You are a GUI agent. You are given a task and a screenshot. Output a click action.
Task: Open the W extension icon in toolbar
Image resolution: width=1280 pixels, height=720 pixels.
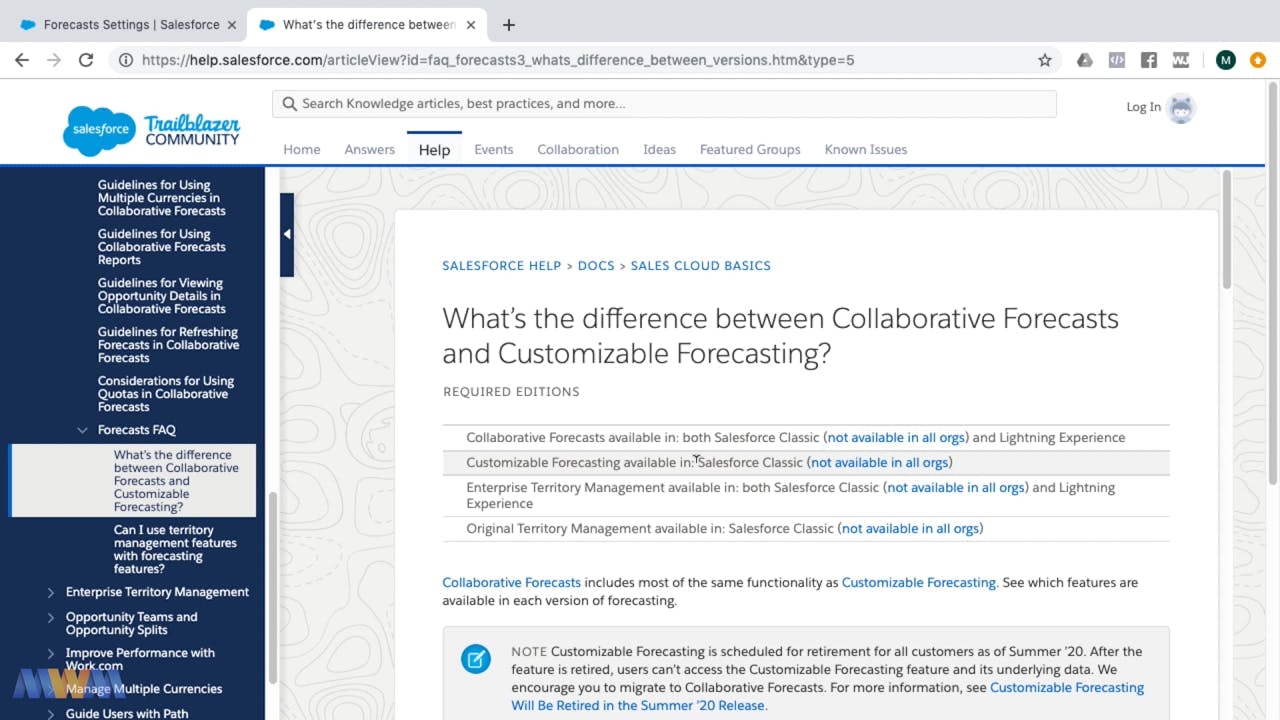click(1181, 60)
